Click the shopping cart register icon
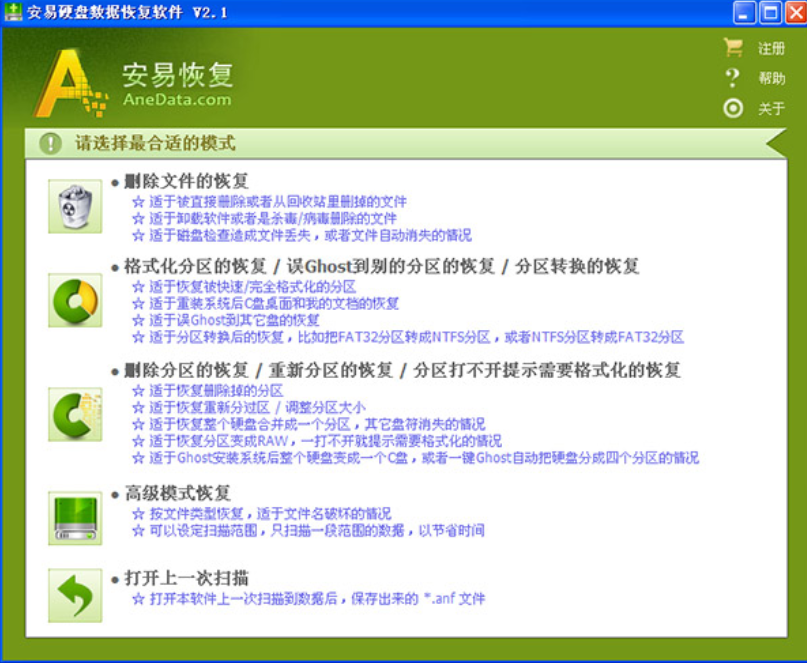The width and height of the screenshot is (807, 663). (733, 48)
